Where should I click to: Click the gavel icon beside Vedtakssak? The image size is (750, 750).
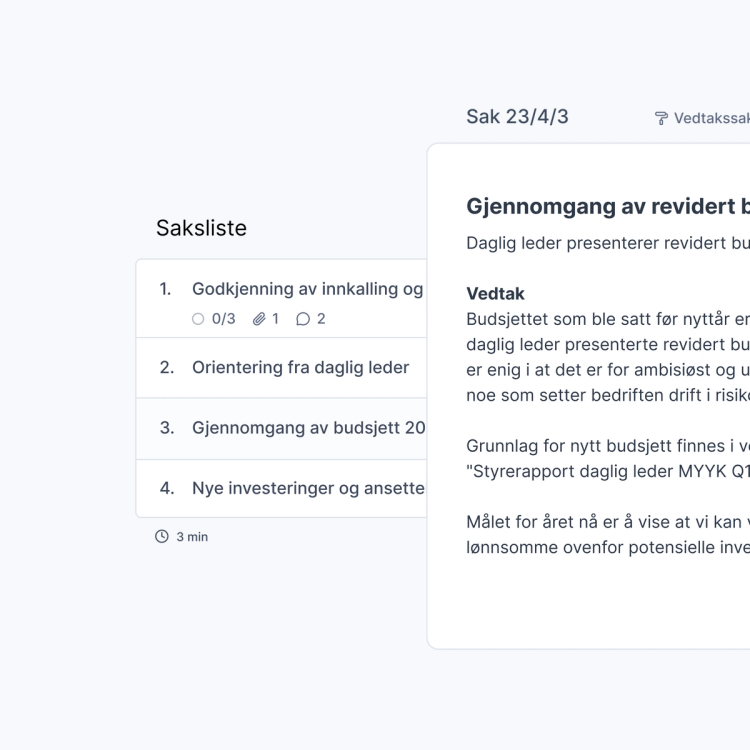click(661, 118)
